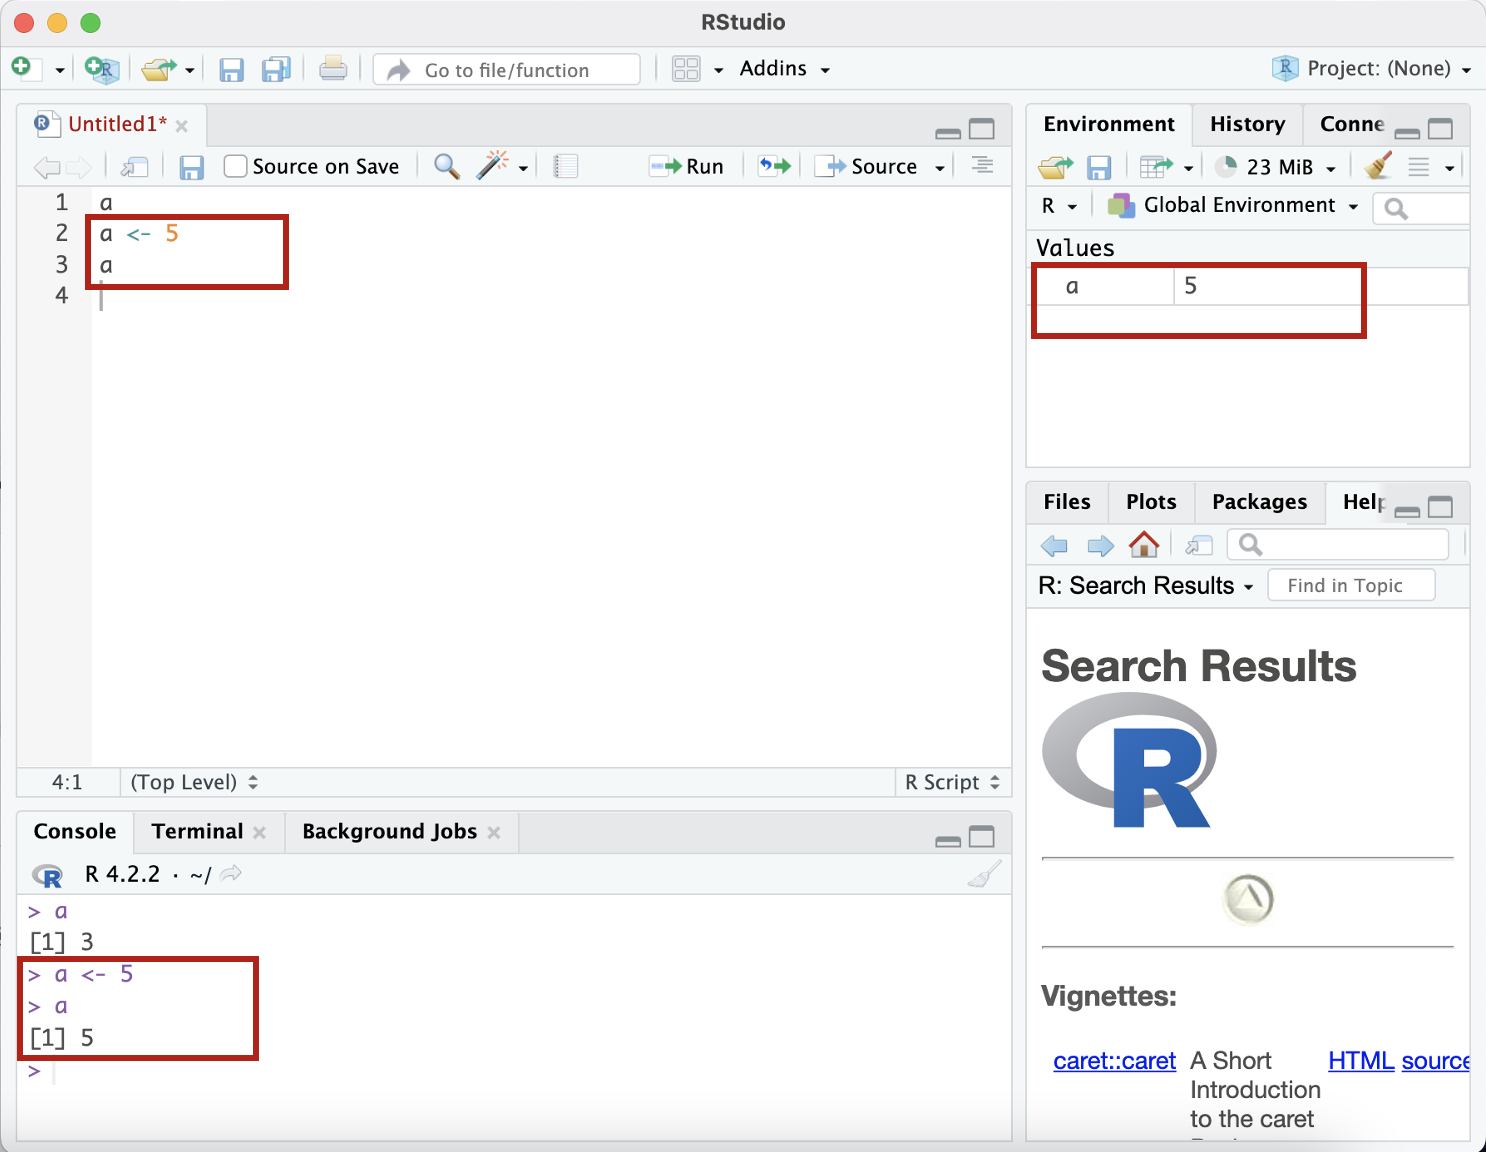1486x1152 pixels.
Task: Re-run the previous code region
Action: (774, 166)
